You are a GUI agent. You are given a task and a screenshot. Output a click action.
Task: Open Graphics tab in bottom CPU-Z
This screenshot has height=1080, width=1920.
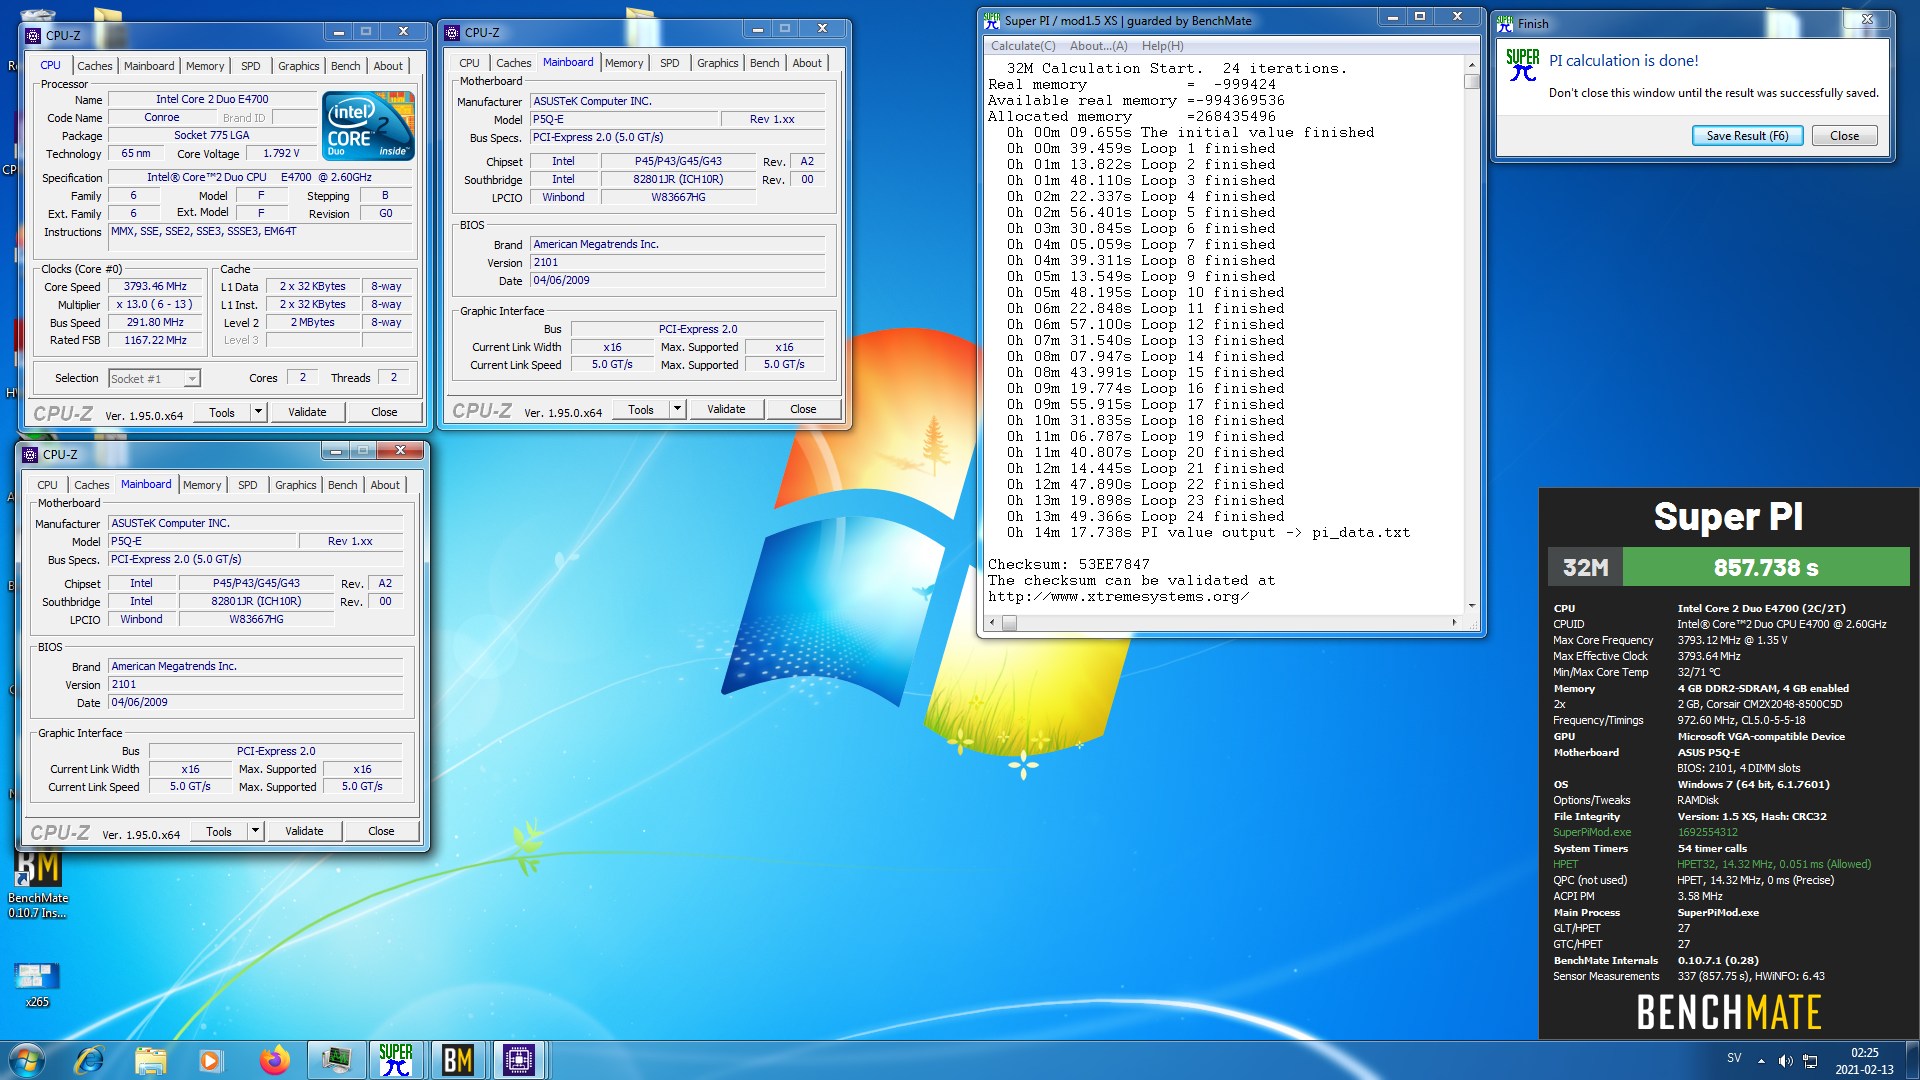(296, 485)
